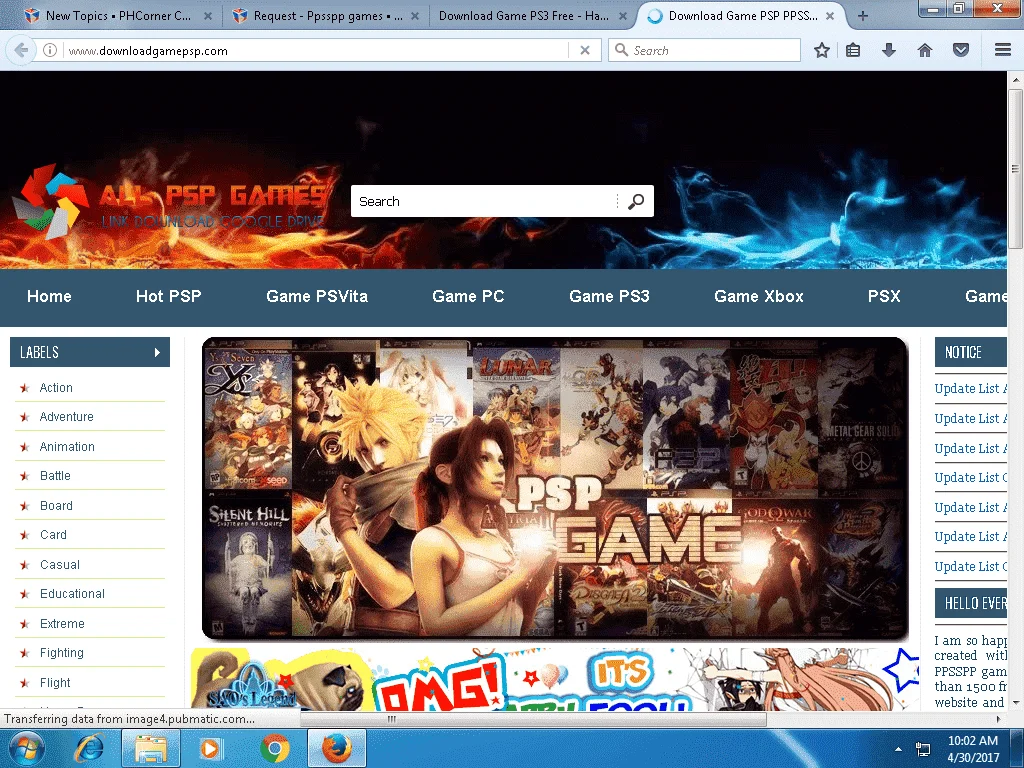Open the PSX navigation item
This screenshot has height=768, width=1024.
point(884,296)
